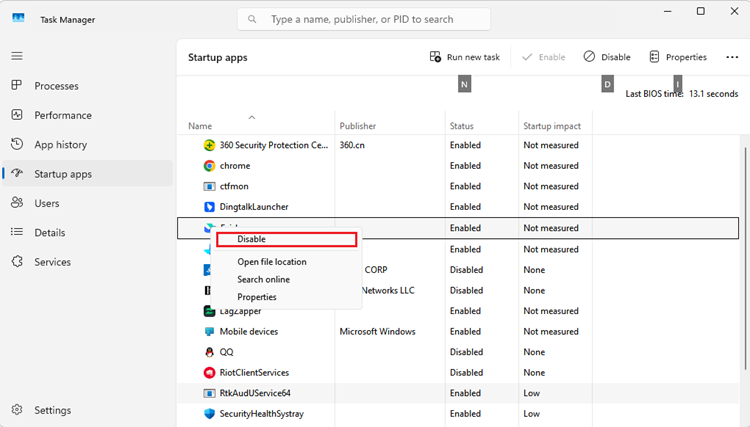Screen dimensions: 750x427
Task: Click the chrome icon
Action: point(209,165)
